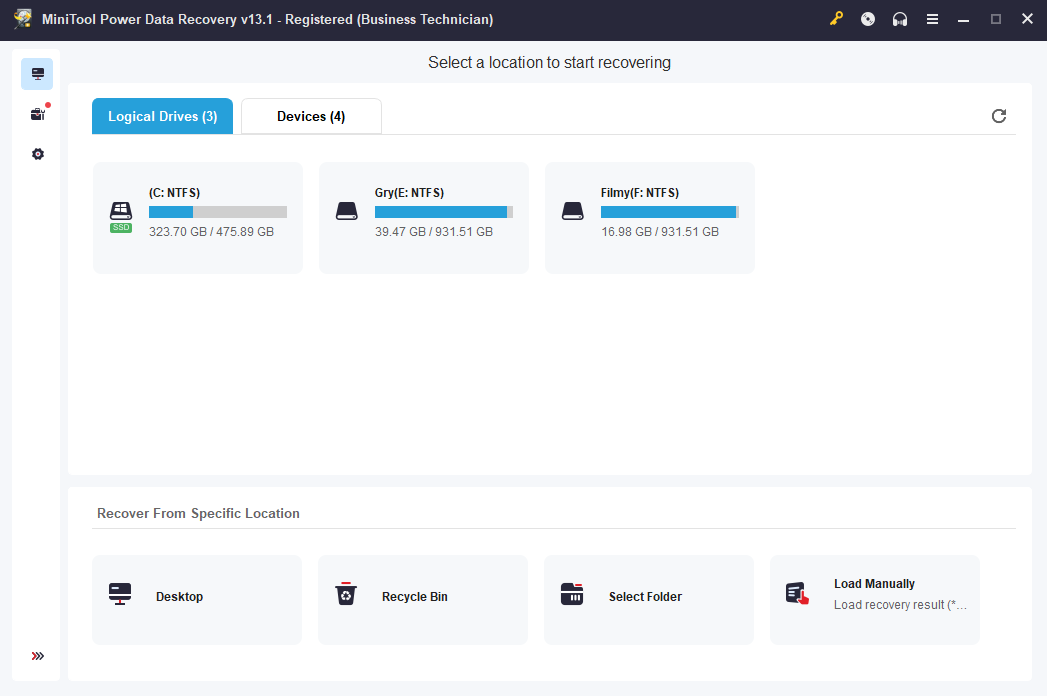1047x696 pixels.
Task: Choose the Gry(E: NTFS) drive
Action: click(423, 218)
